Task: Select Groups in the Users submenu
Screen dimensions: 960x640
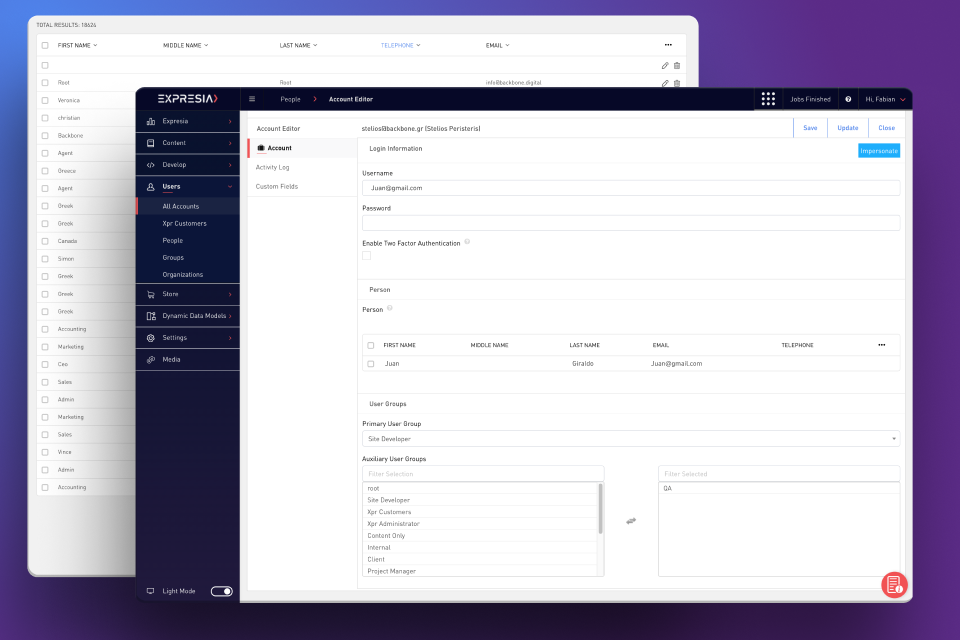Action: point(173,257)
